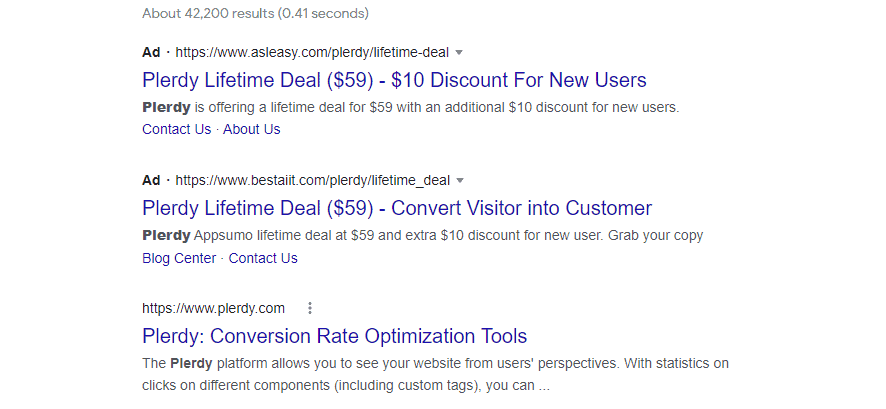Open the three-dot menu beside plerdy.com
Viewport: 886px width, 409px height.
point(310,308)
